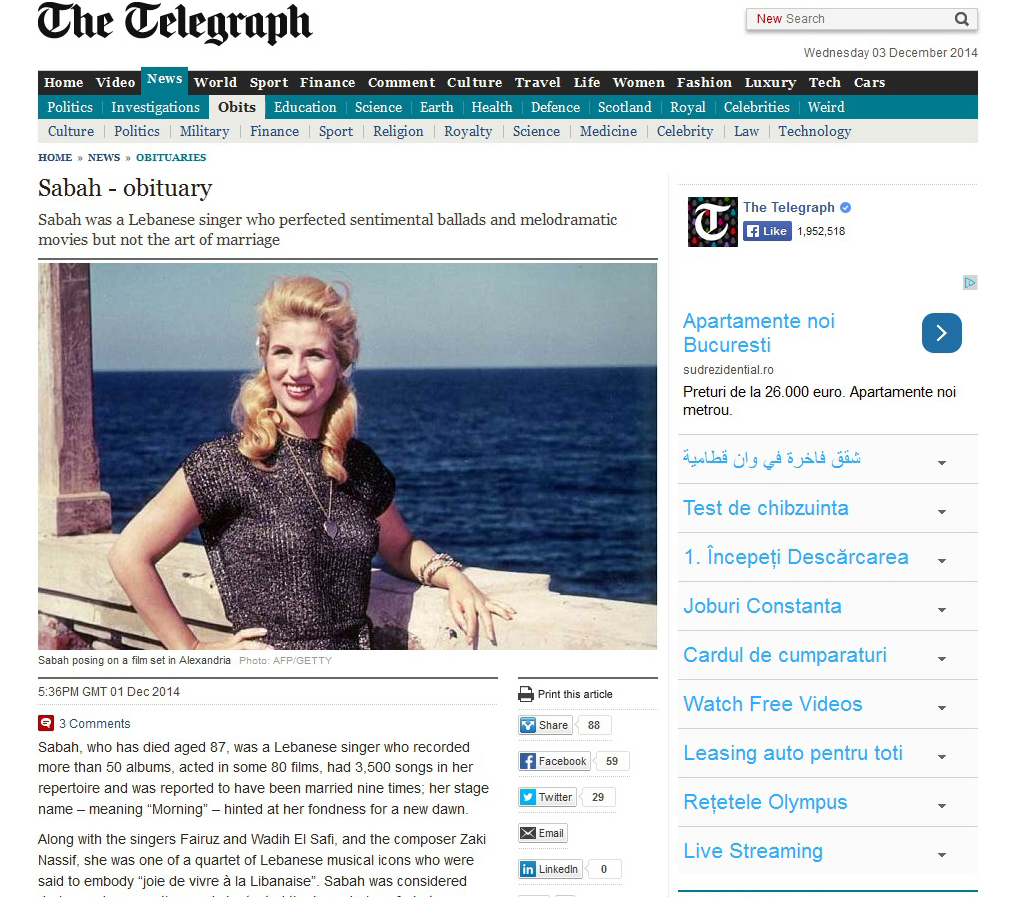
Task: Click into the New Search text field
Action: tap(848, 19)
